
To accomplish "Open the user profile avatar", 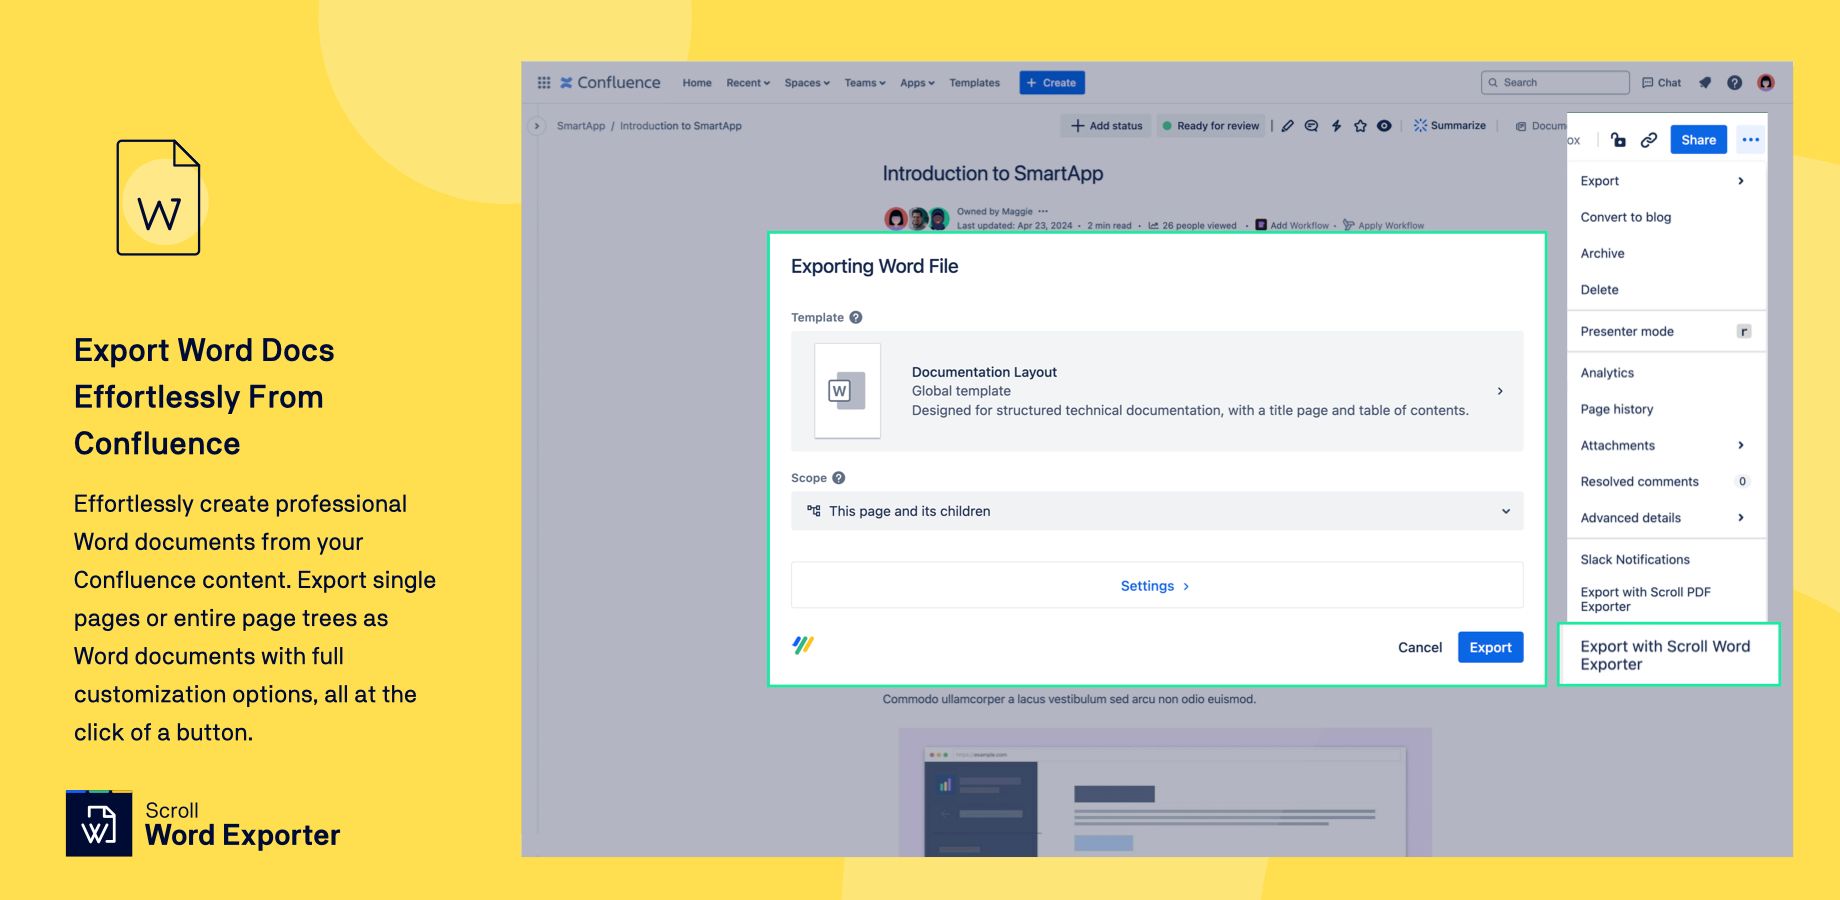I will click(1766, 83).
